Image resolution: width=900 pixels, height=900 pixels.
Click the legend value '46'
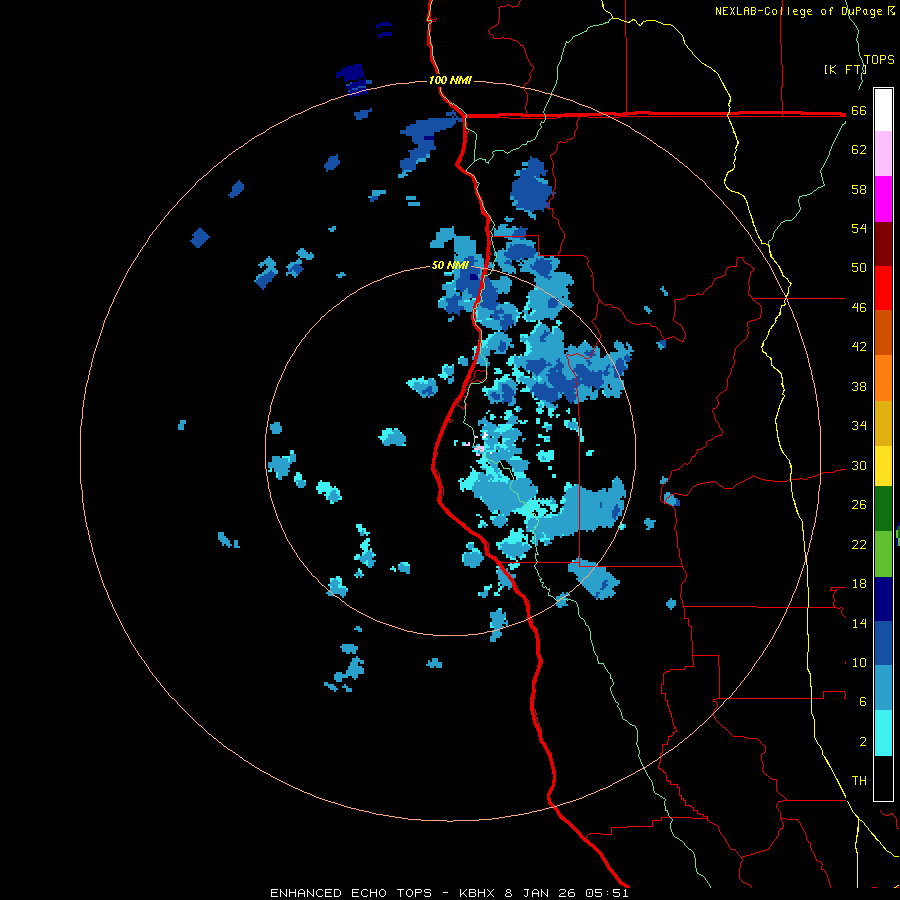tap(859, 308)
